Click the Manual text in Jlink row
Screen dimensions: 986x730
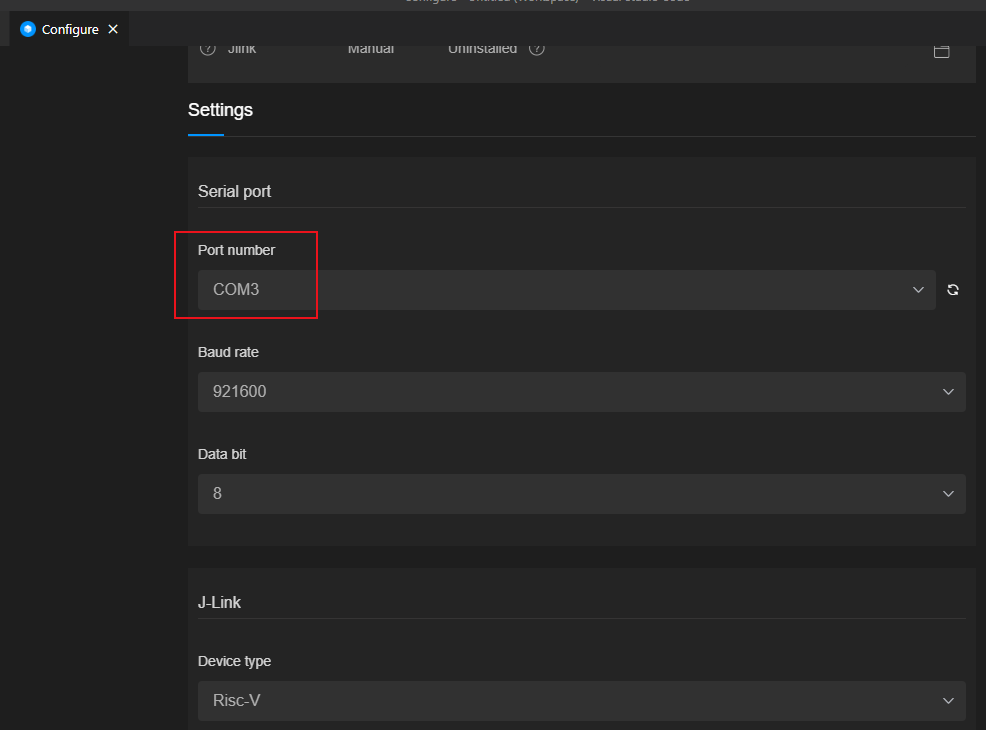tap(370, 49)
